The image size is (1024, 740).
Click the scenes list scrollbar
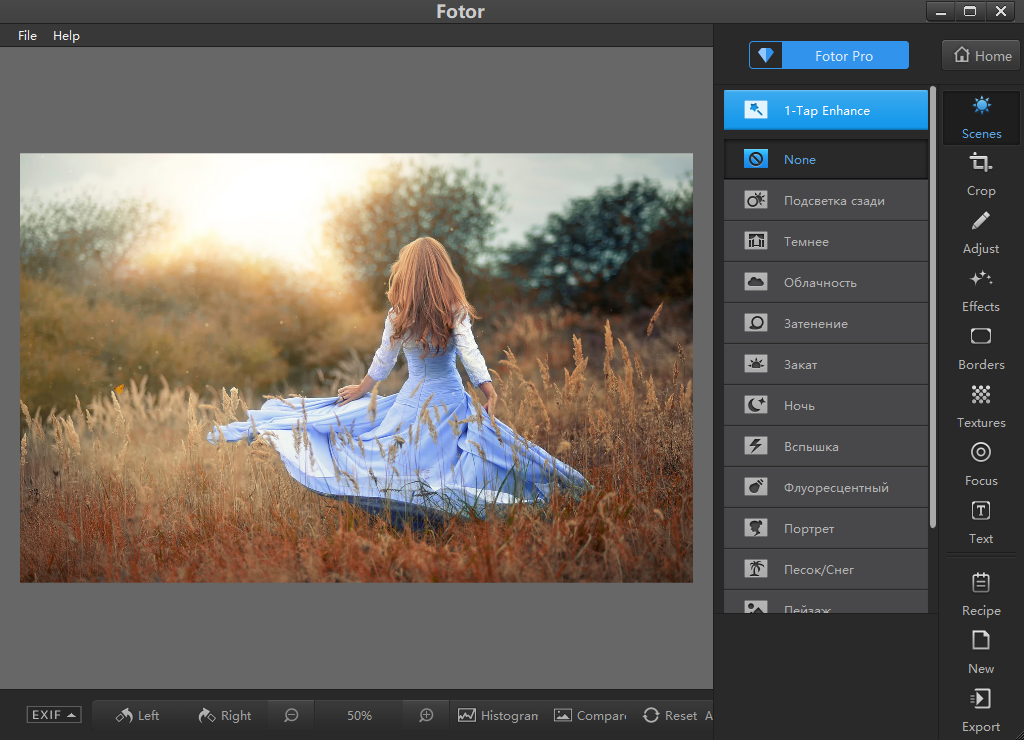click(x=933, y=307)
